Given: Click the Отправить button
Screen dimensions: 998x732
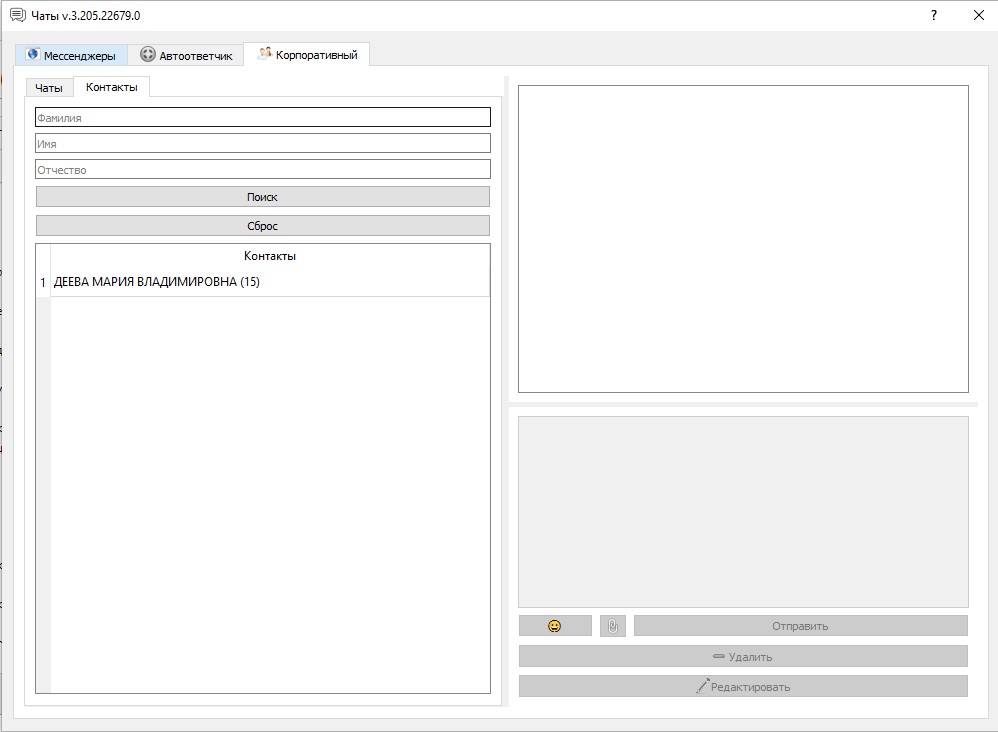Looking at the screenshot, I should [801, 626].
